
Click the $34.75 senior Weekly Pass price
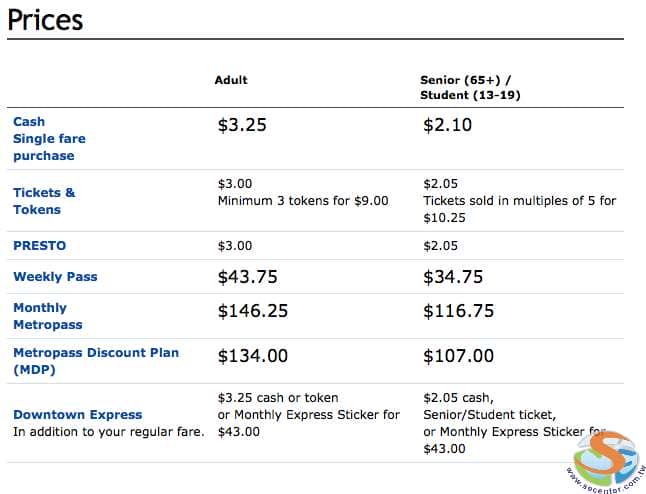click(x=453, y=277)
